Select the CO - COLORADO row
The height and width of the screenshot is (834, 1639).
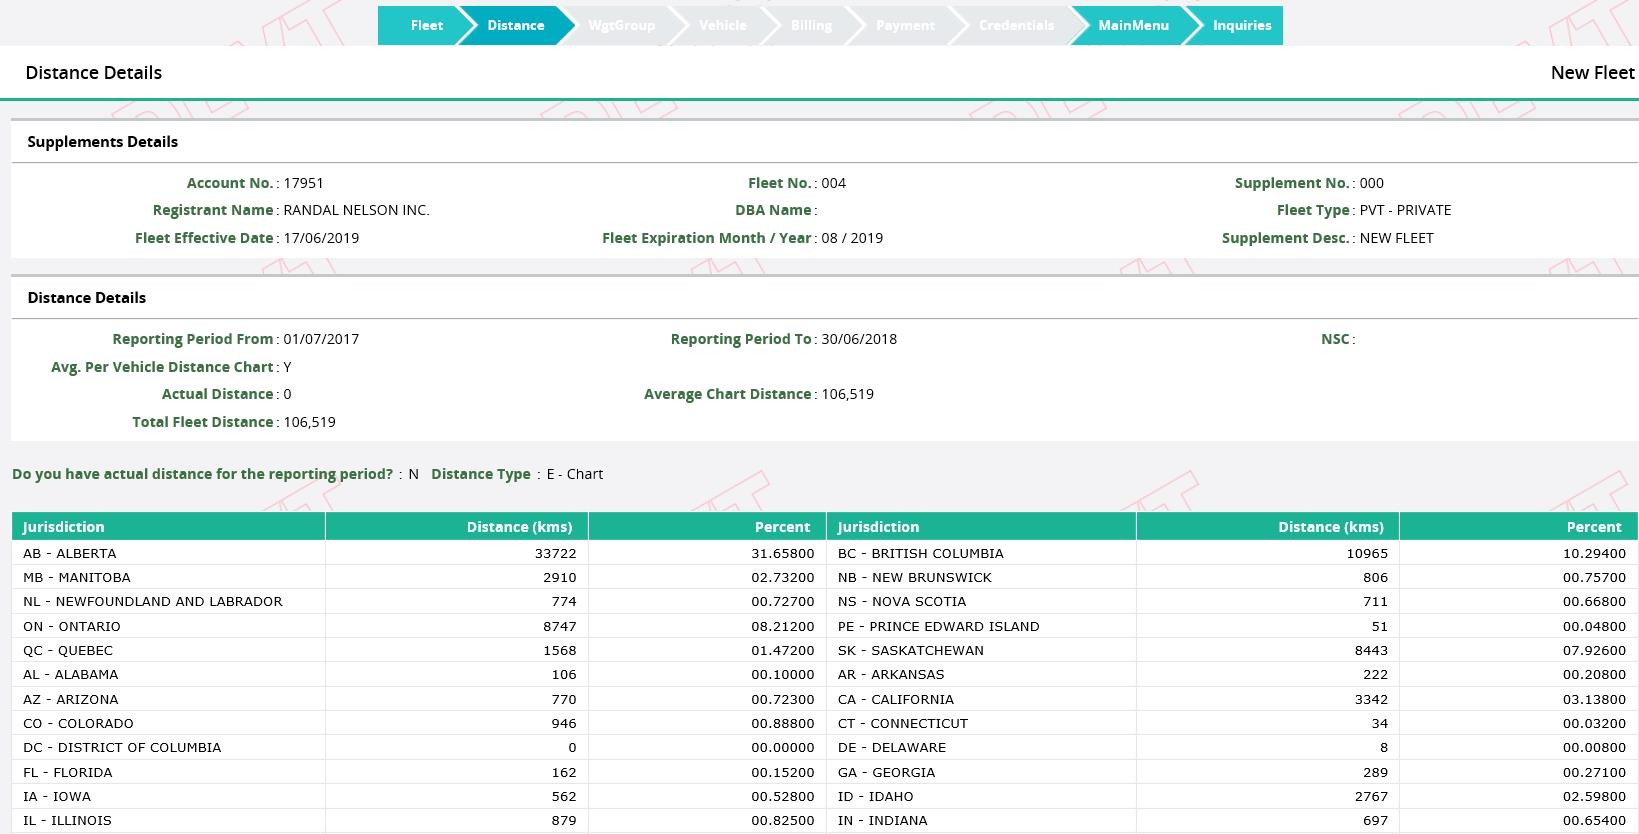[419, 723]
